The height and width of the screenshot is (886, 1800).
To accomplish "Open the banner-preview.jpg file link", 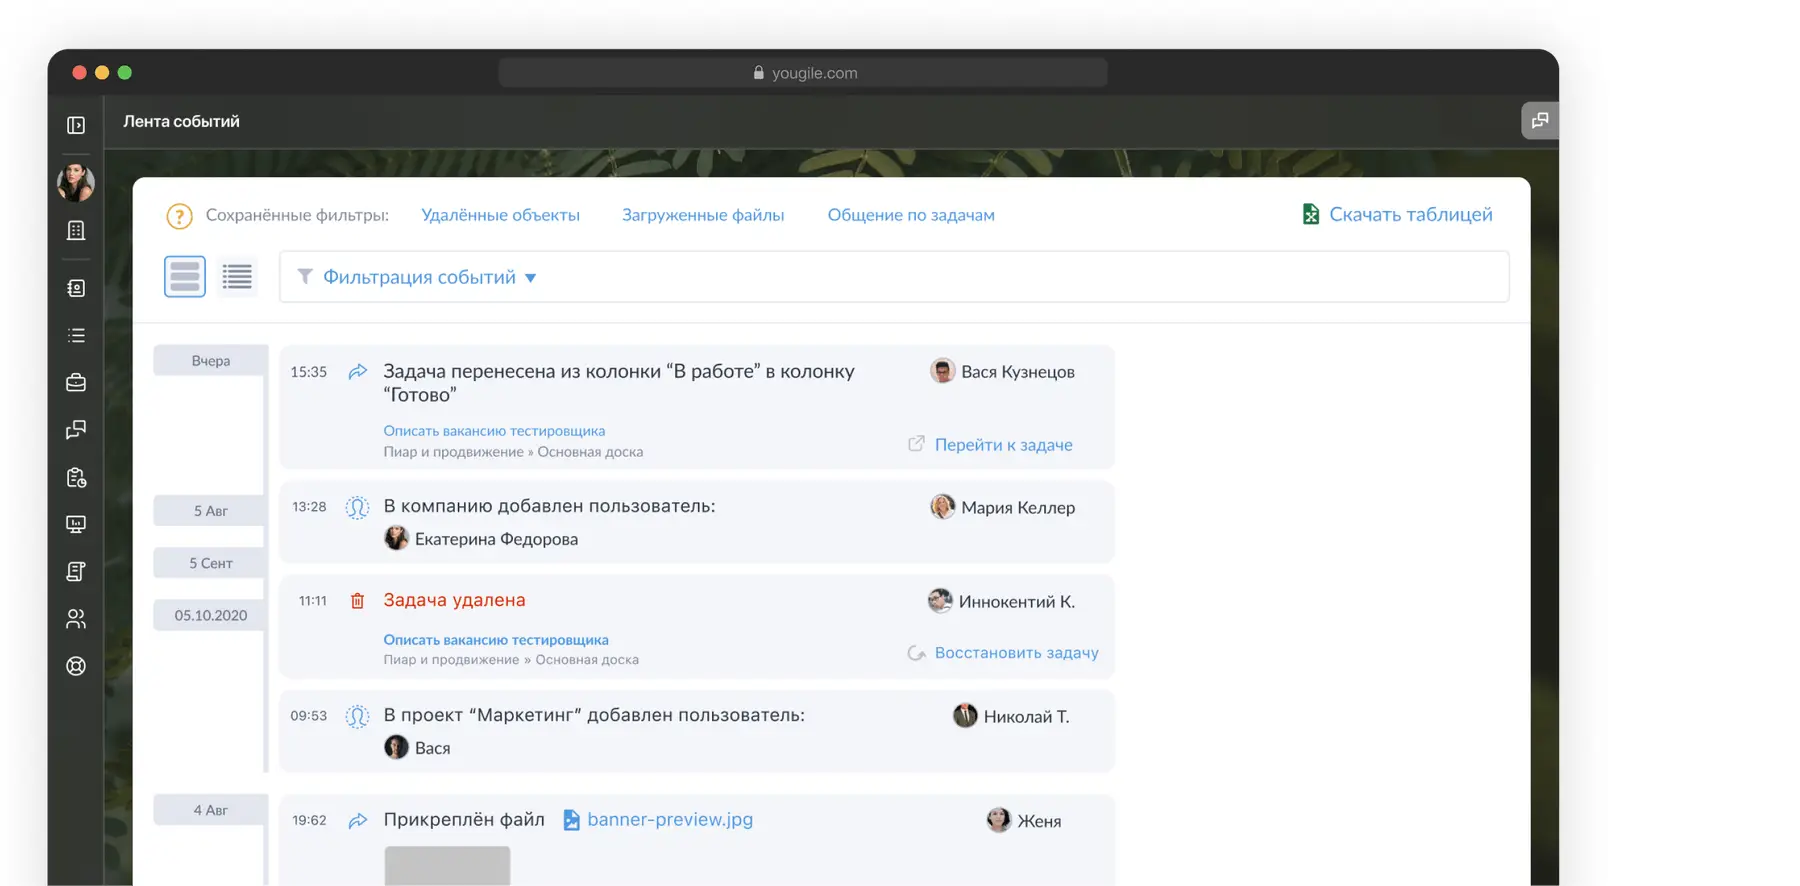I will point(669,820).
